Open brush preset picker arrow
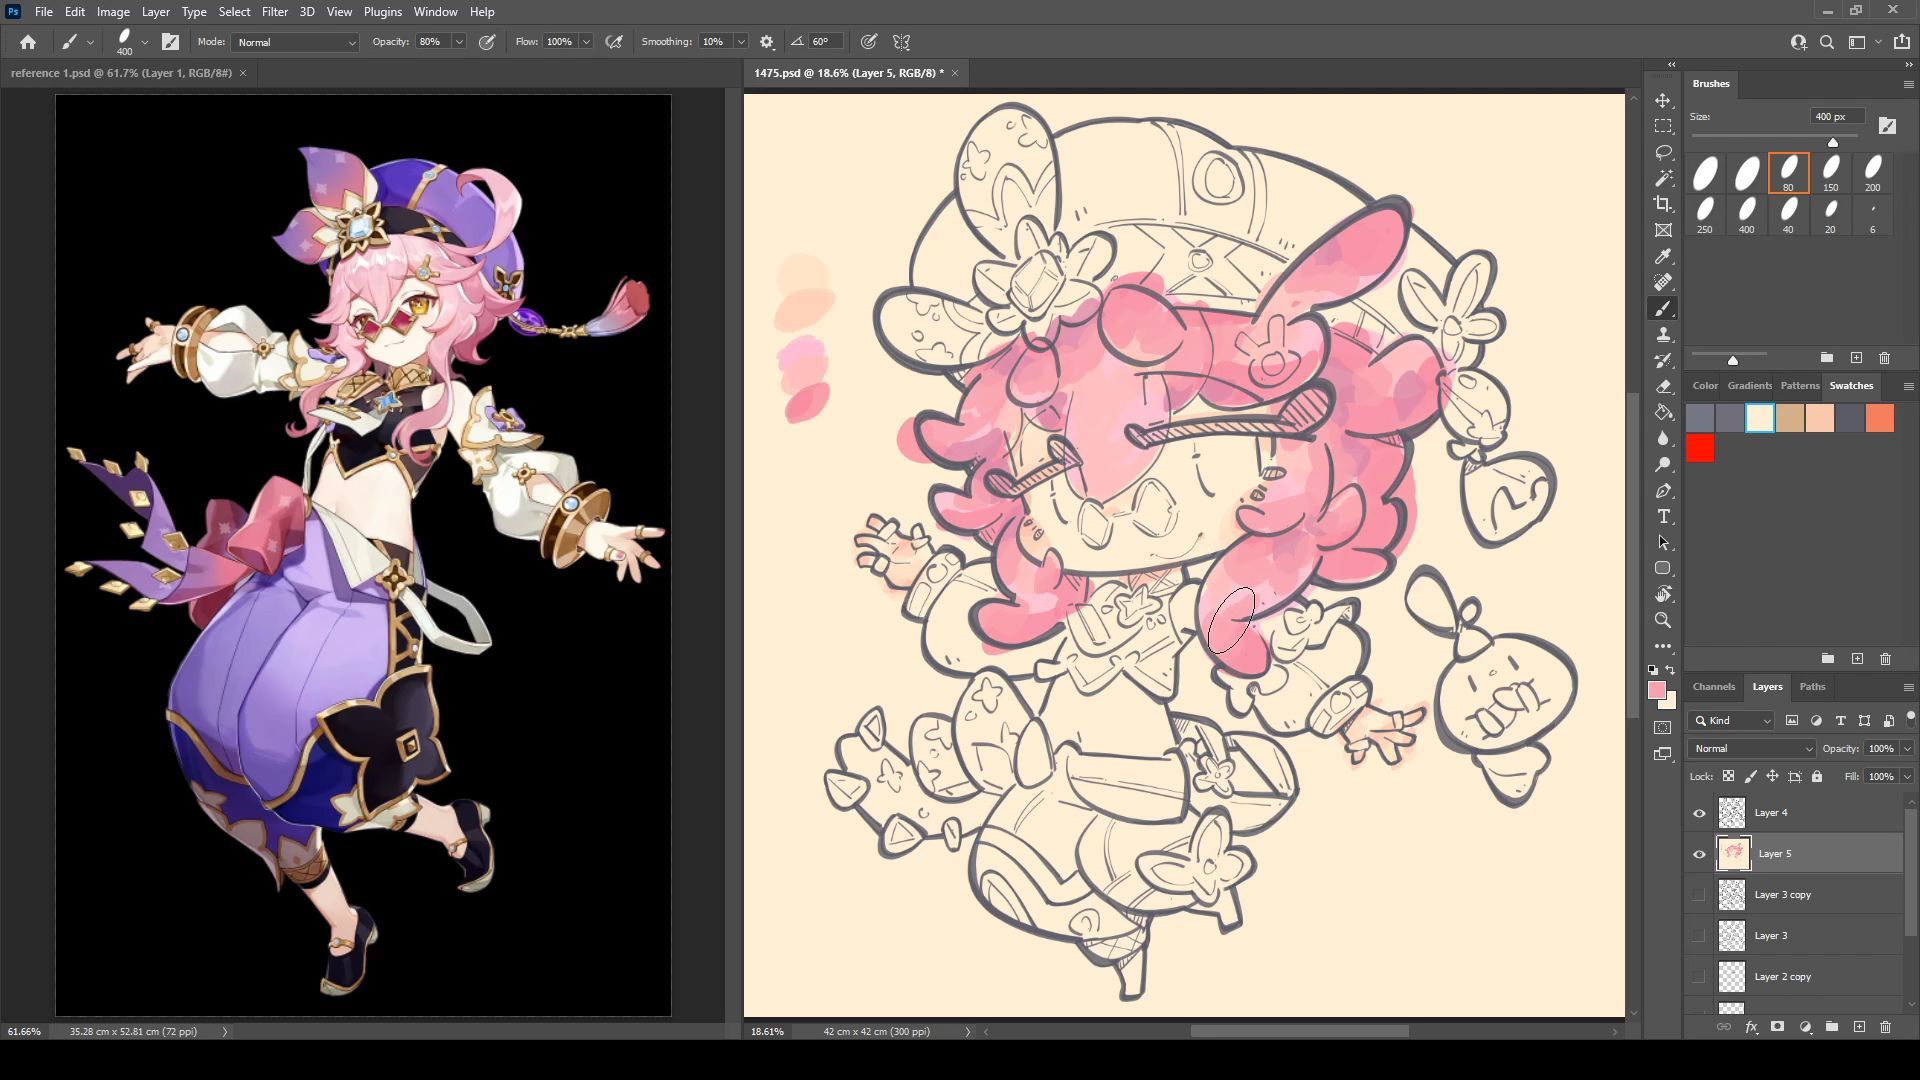 pyautogui.click(x=145, y=42)
